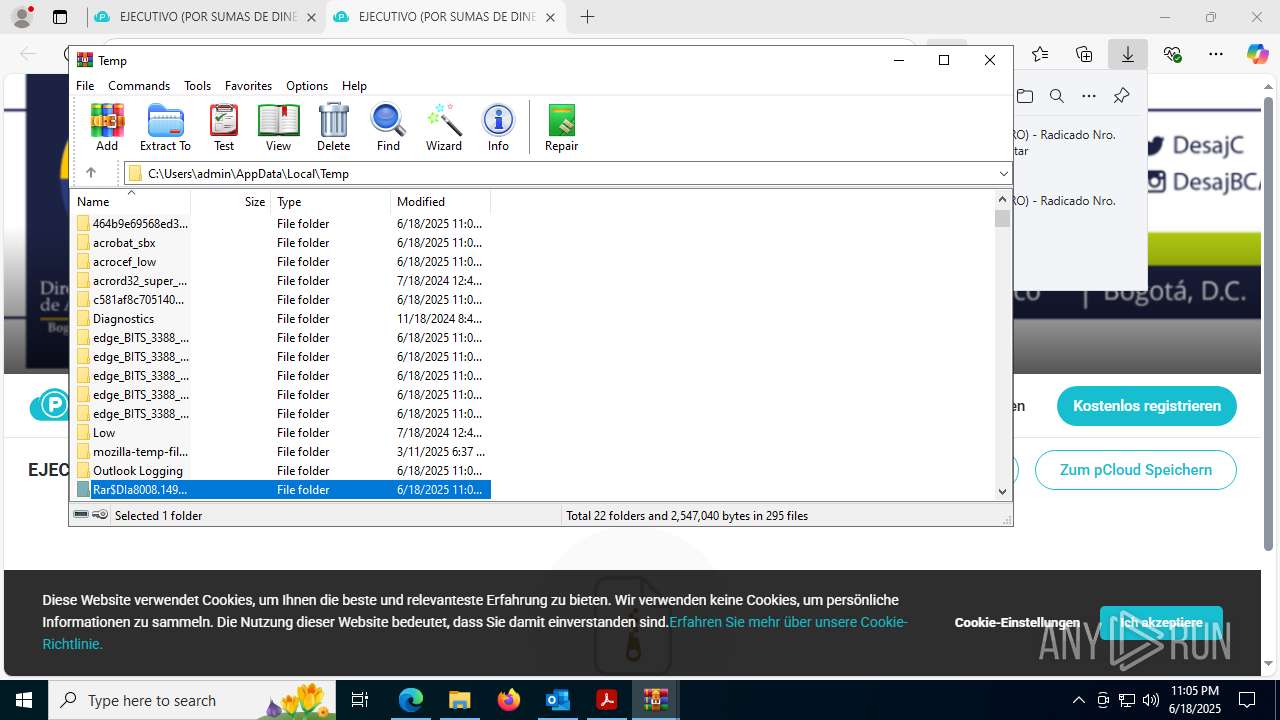Open the Wizard tool
Image resolution: width=1280 pixels, height=720 pixels.
[x=444, y=127]
